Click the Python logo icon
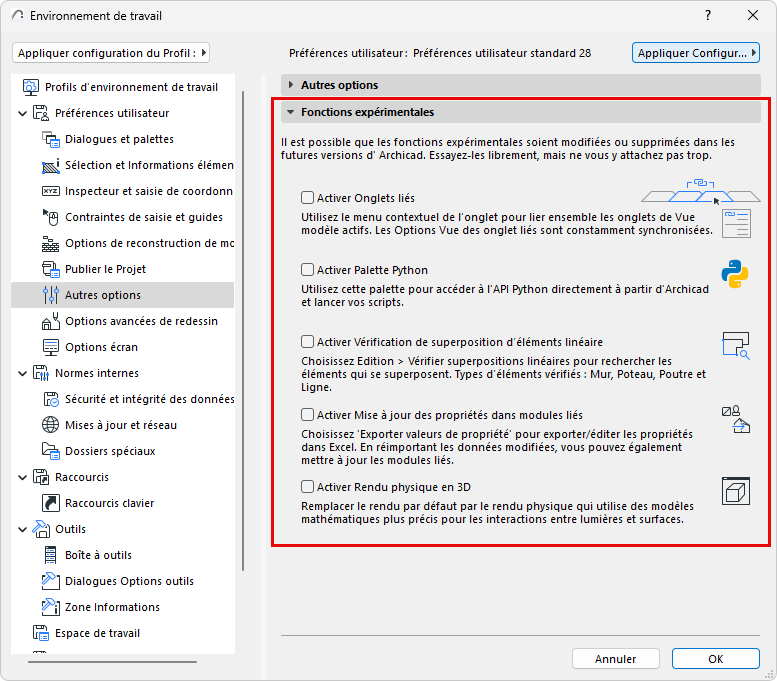The height and width of the screenshot is (681, 777). [x=735, y=274]
